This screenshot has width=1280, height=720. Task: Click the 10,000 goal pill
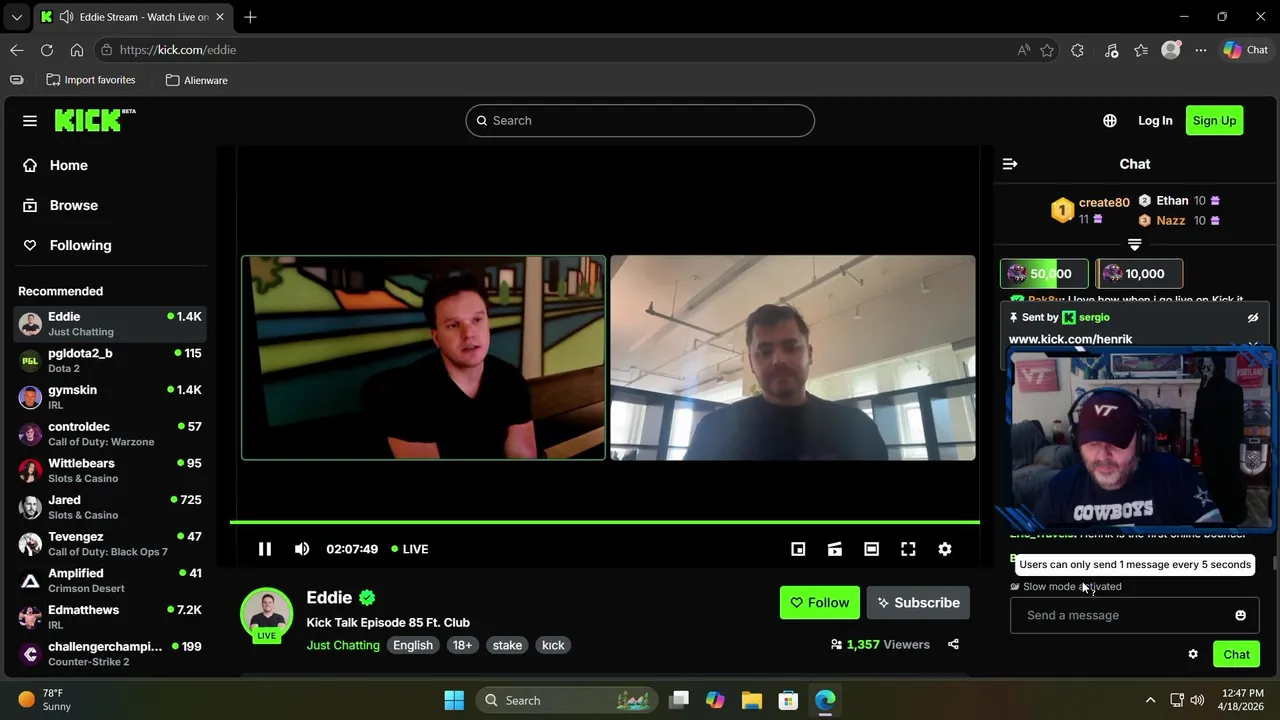point(1139,274)
